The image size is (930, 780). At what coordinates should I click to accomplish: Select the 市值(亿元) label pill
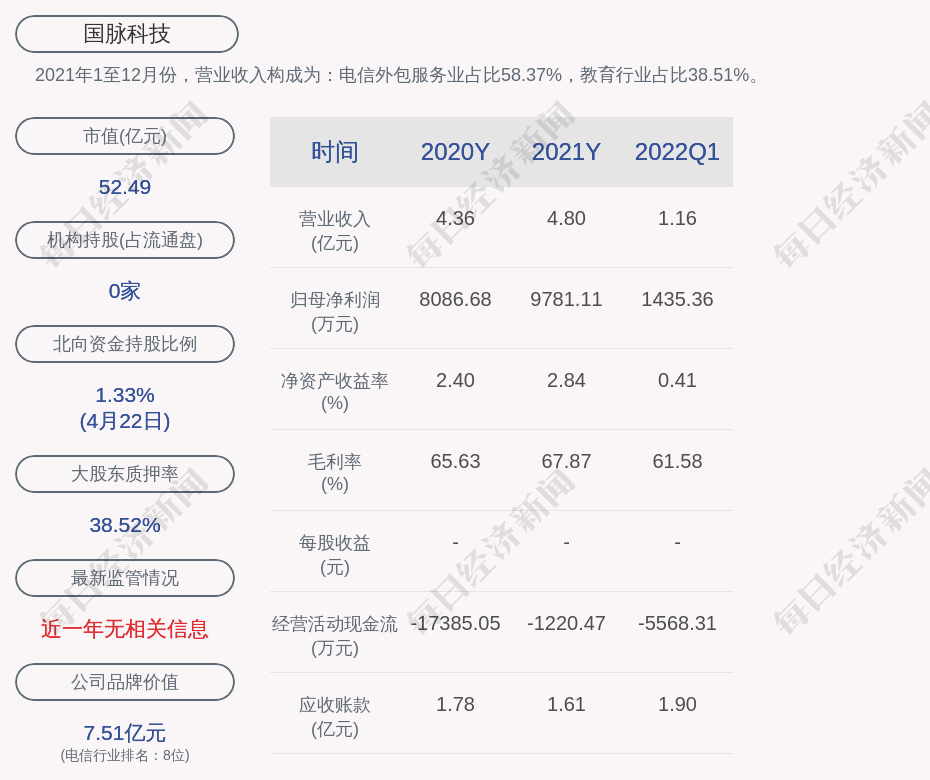pos(125,136)
